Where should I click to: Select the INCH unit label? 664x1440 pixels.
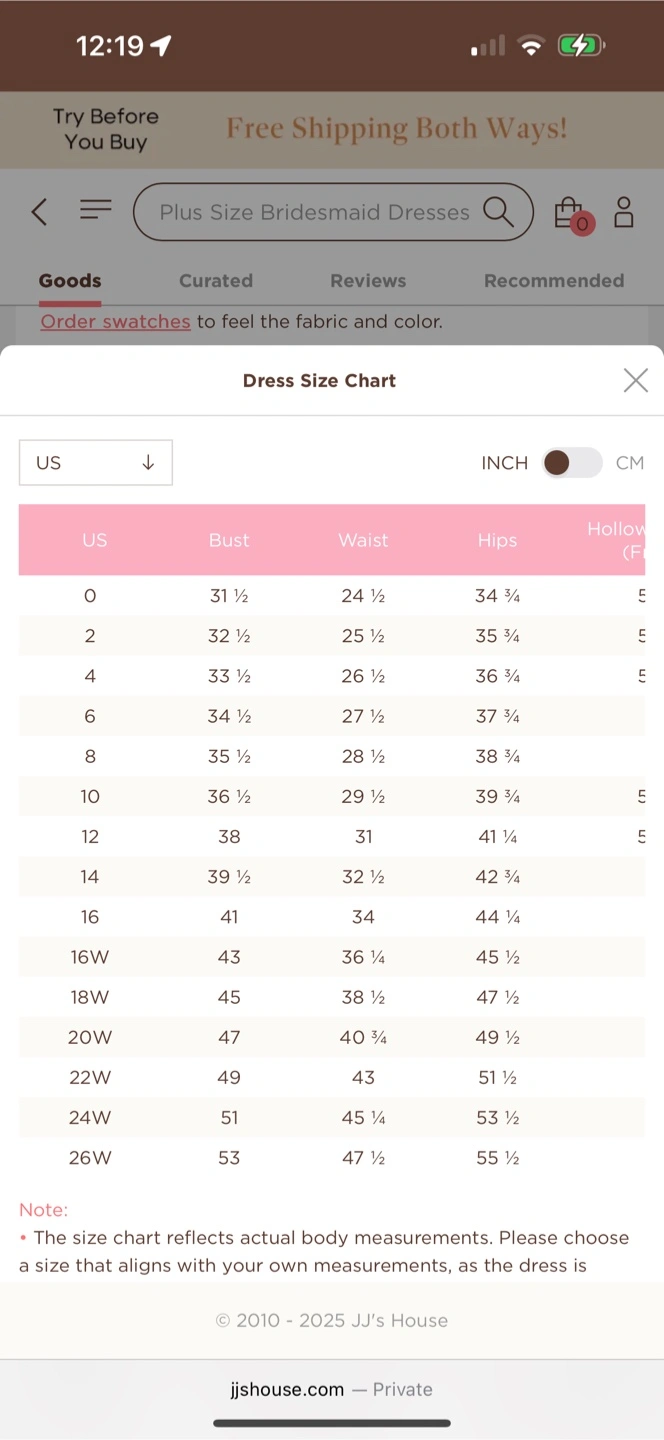pyautogui.click(x=504, y=463)
